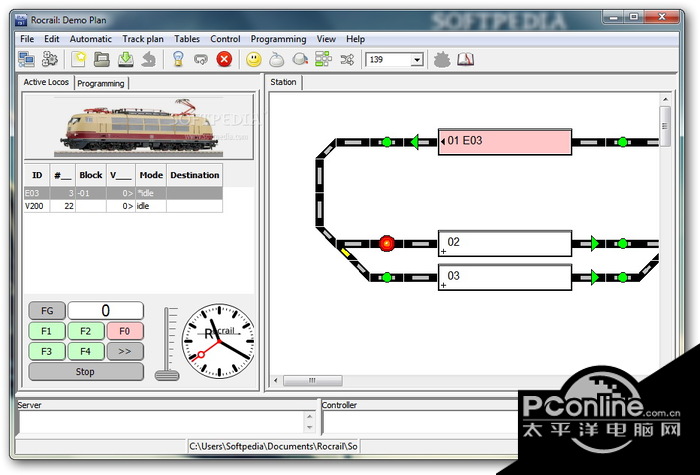Expand block 03 with the plus mark
This screenshot has width=700, height=475.
(443, 285)
